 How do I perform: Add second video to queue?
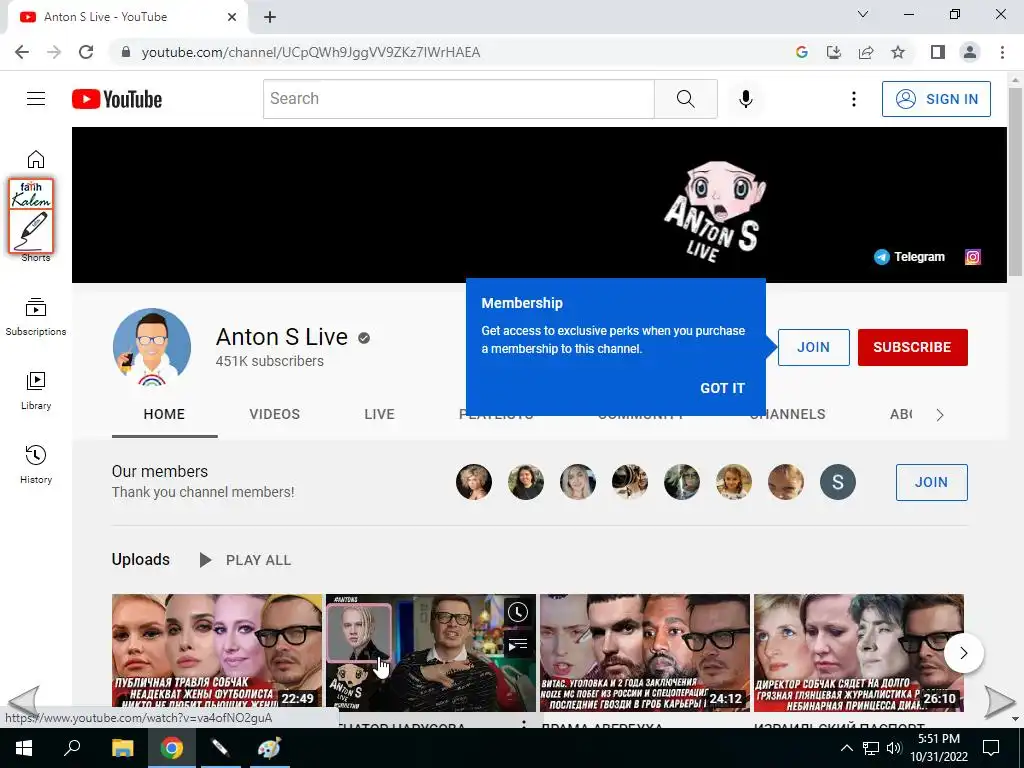518,645
